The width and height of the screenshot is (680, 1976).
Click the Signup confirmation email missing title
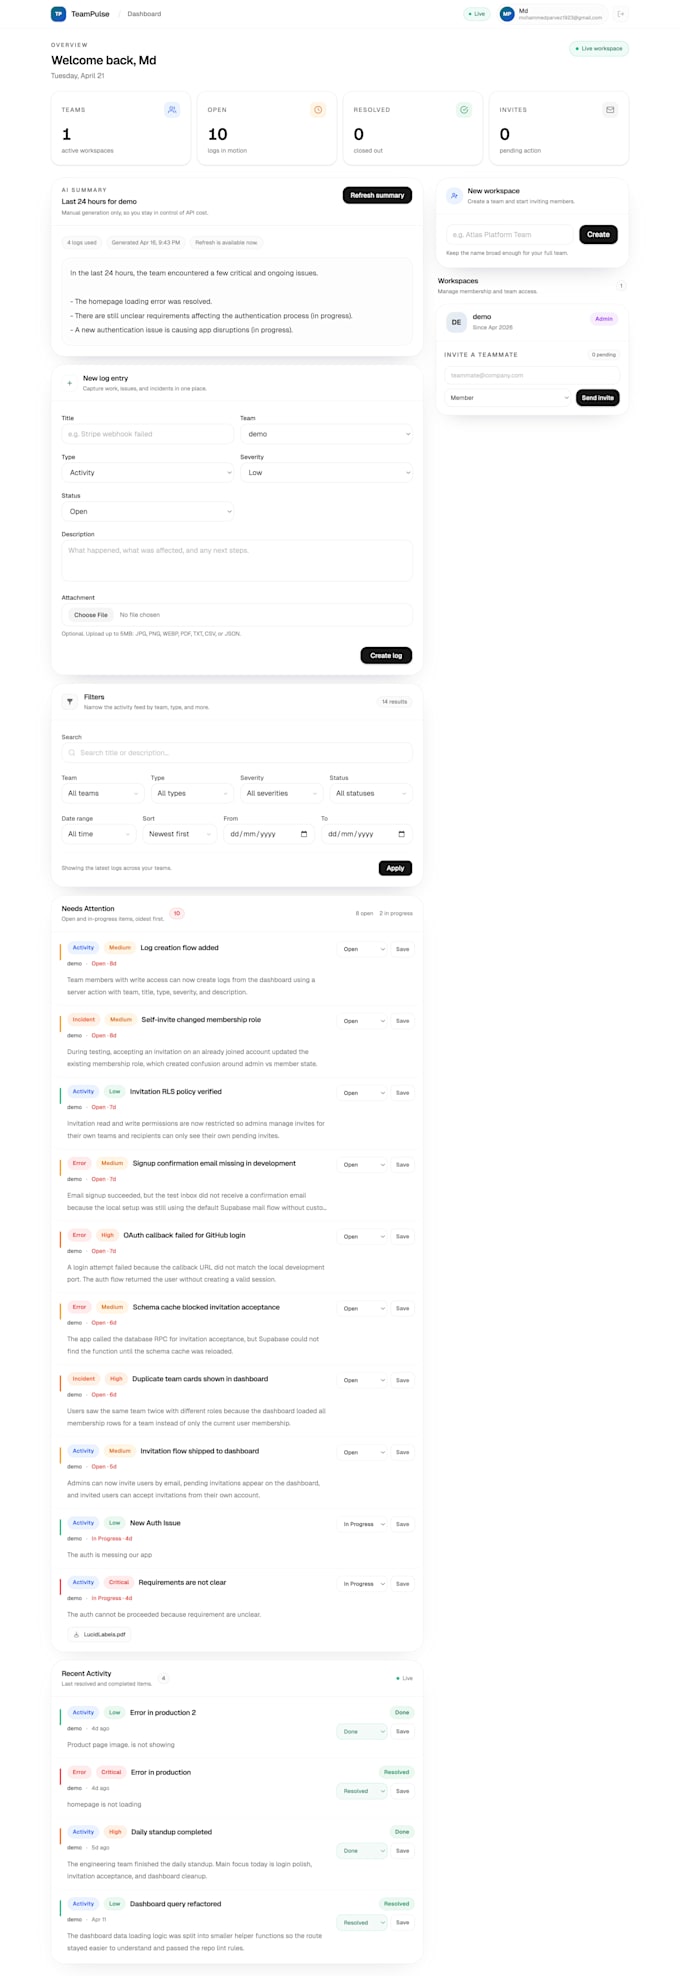point(214,1164)
